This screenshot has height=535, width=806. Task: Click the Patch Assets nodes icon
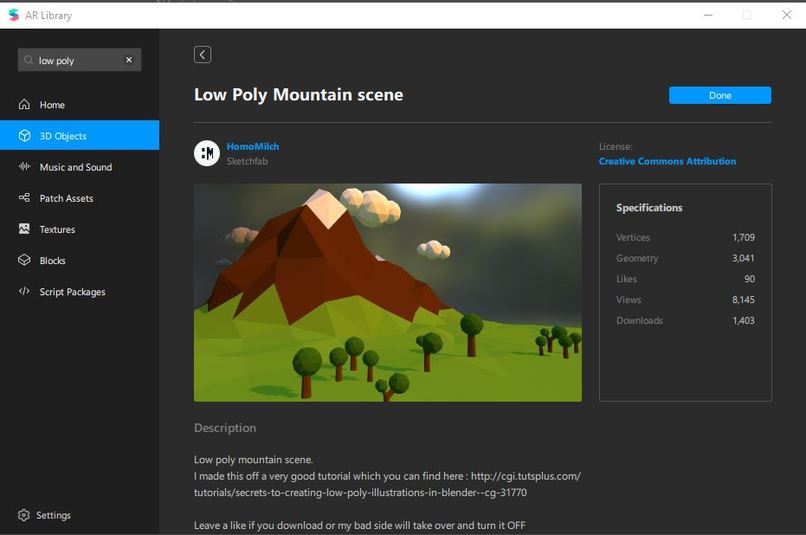tap(24, 198)
